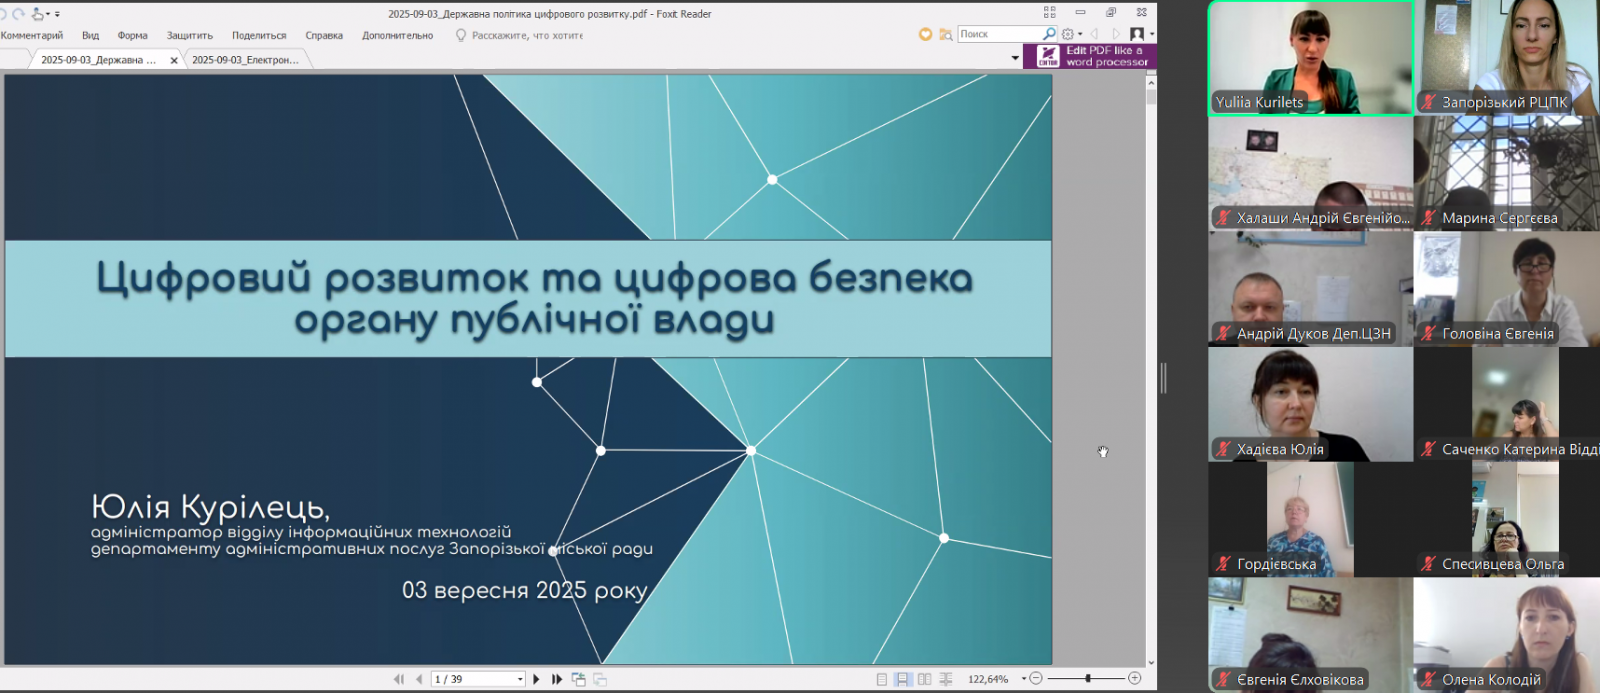Click the zoom out minus icon
Screen dimensions: 1600x693
pyautogui.click(x=1036, y=679)
